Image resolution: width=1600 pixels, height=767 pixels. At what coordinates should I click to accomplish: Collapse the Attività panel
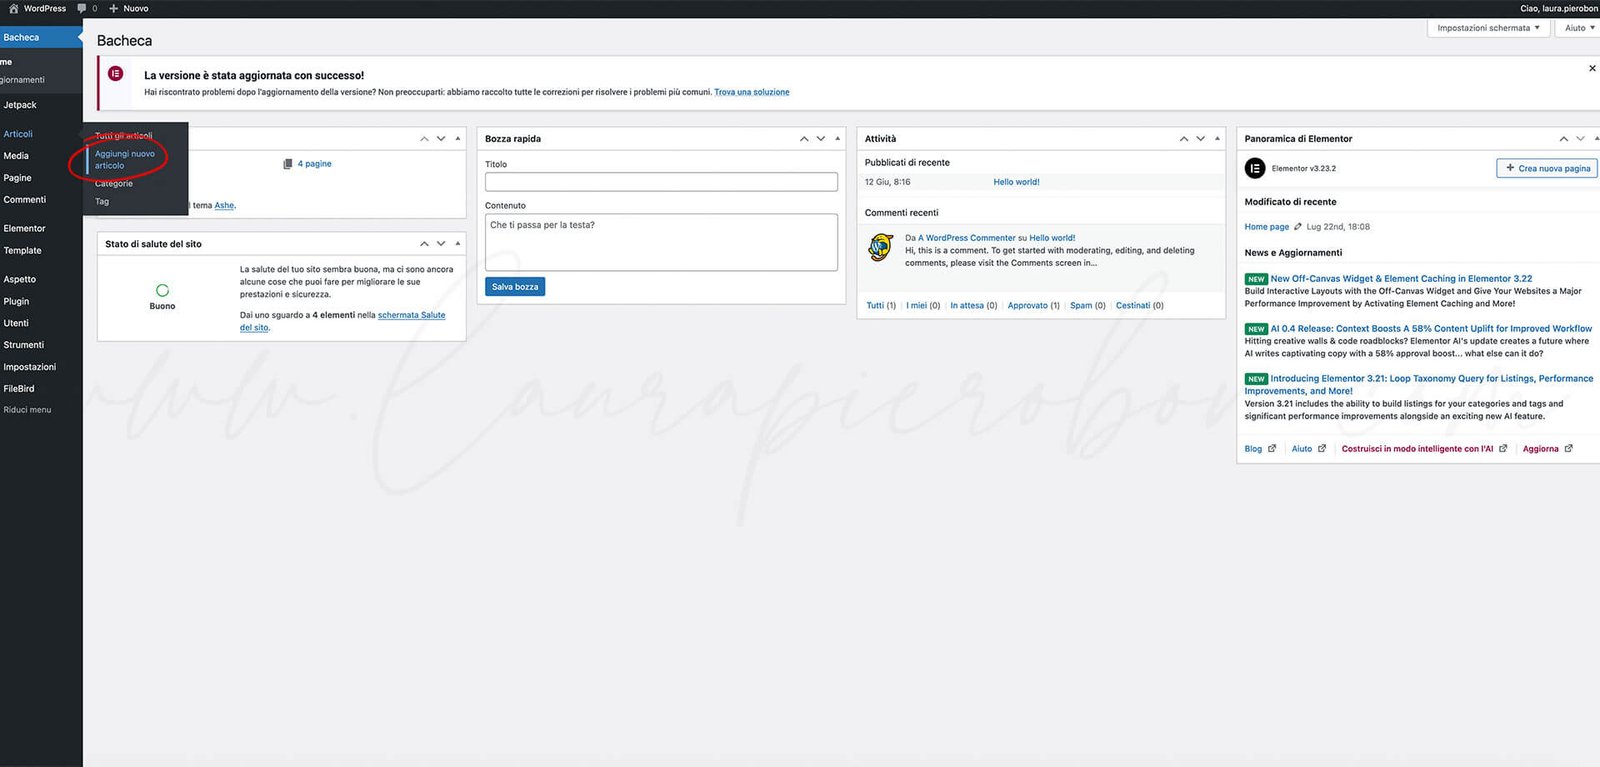[1217, 139]
